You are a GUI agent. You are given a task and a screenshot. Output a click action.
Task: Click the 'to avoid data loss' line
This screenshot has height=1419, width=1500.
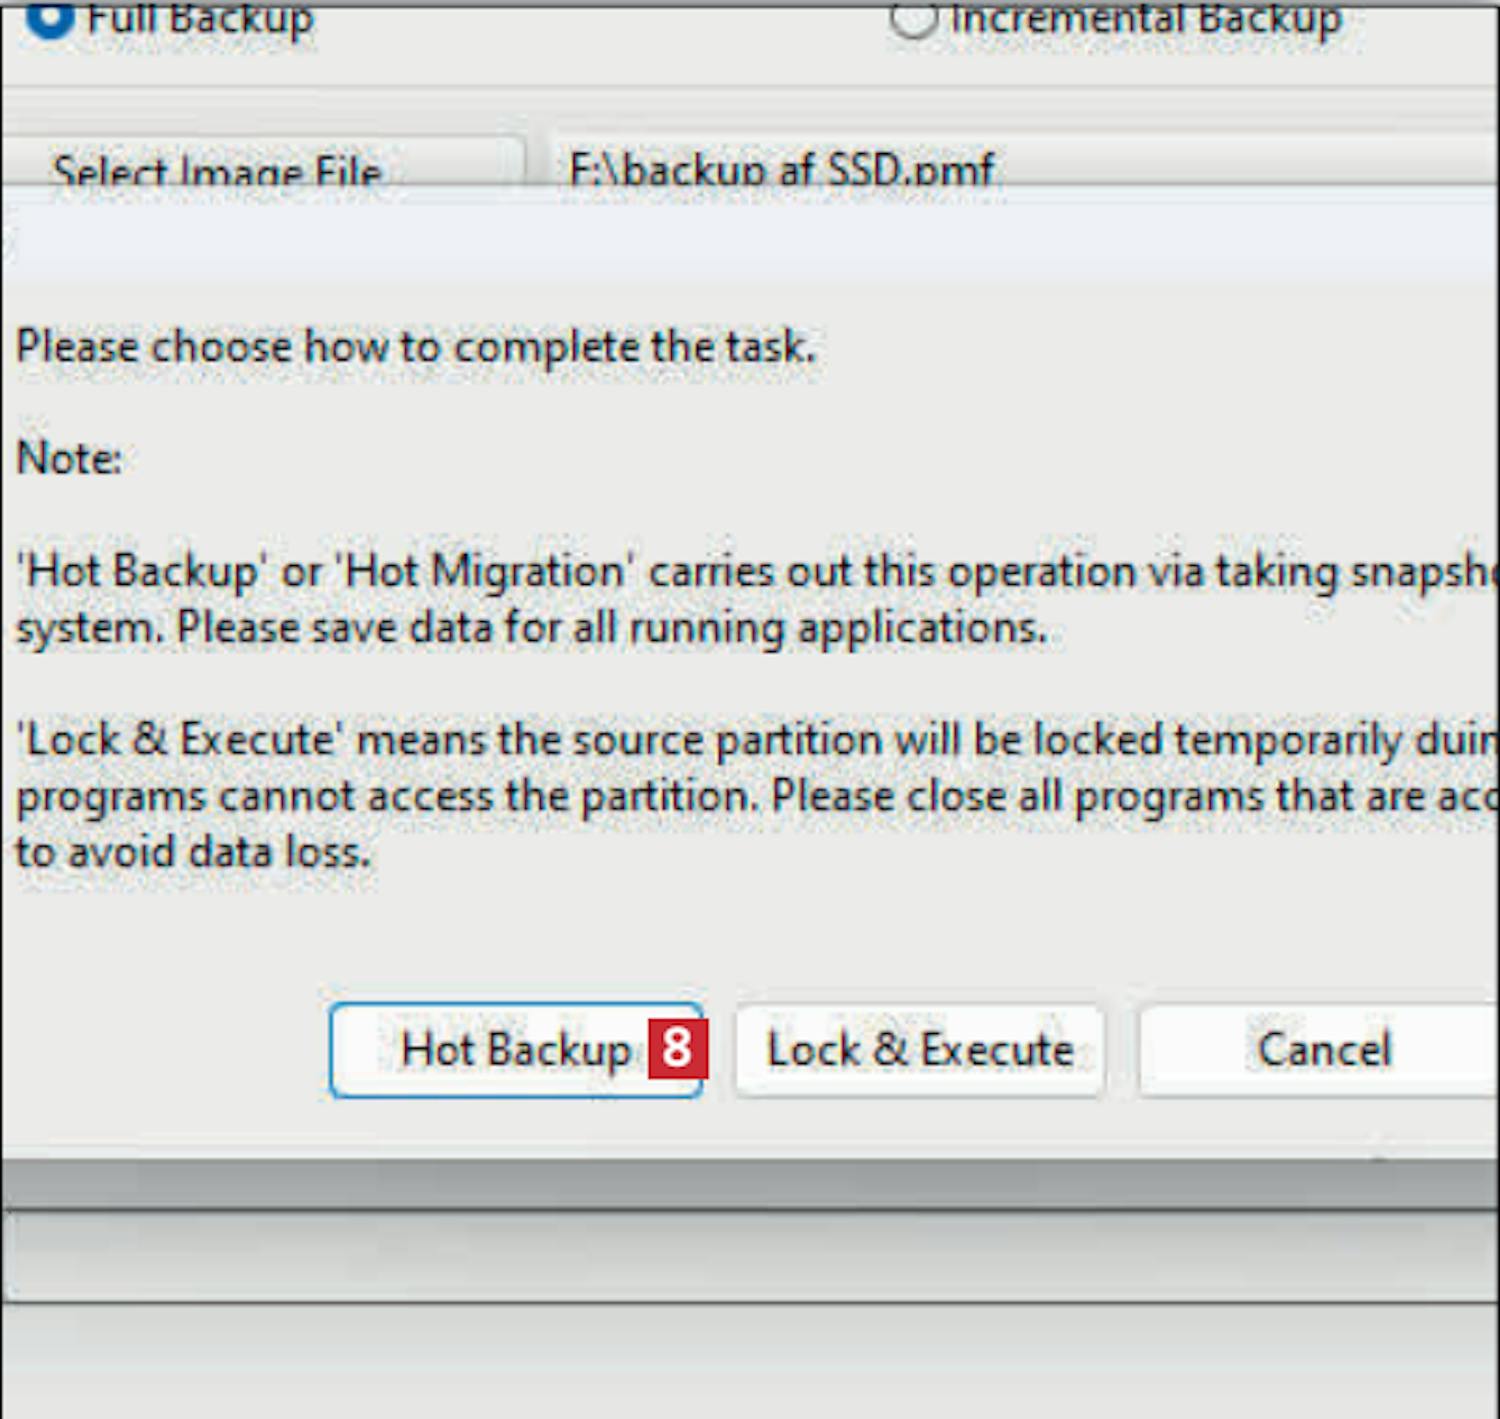pos(193,853)
